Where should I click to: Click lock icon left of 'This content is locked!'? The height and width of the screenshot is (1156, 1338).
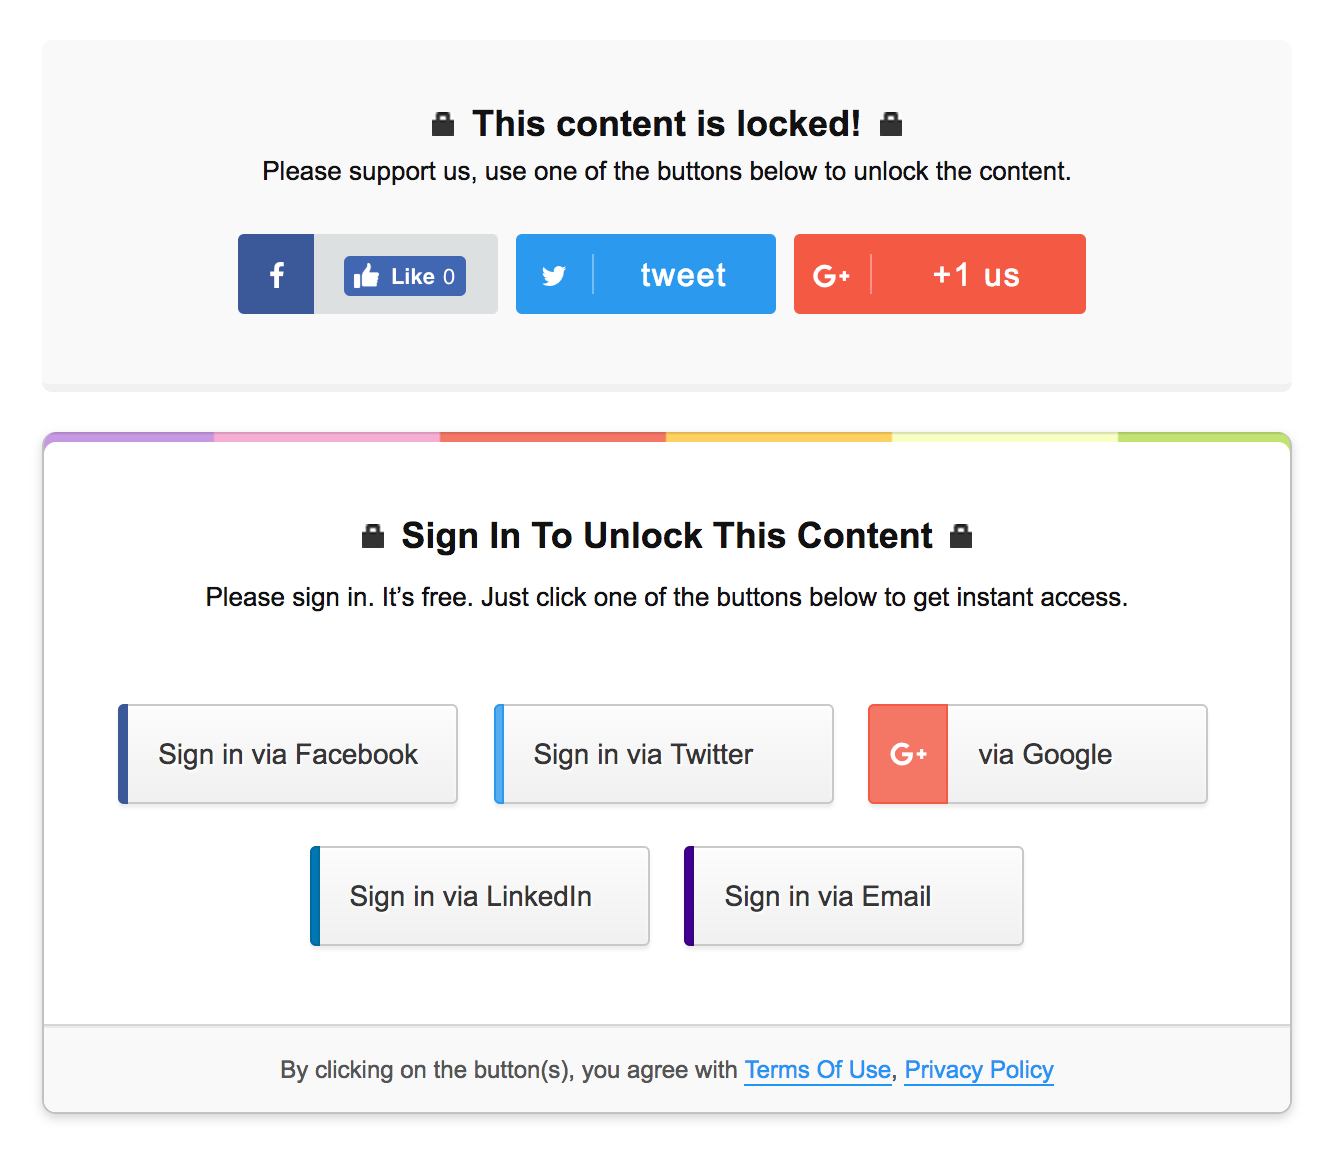(x=442, y=125)
